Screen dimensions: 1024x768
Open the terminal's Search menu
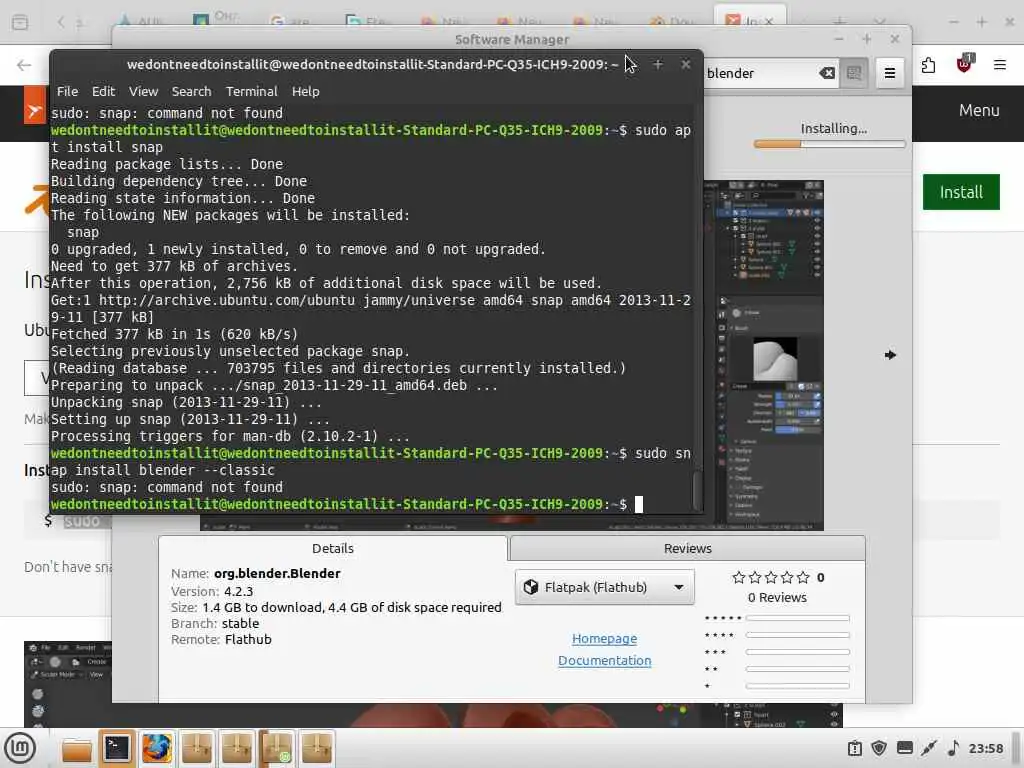tap(191, 91)
